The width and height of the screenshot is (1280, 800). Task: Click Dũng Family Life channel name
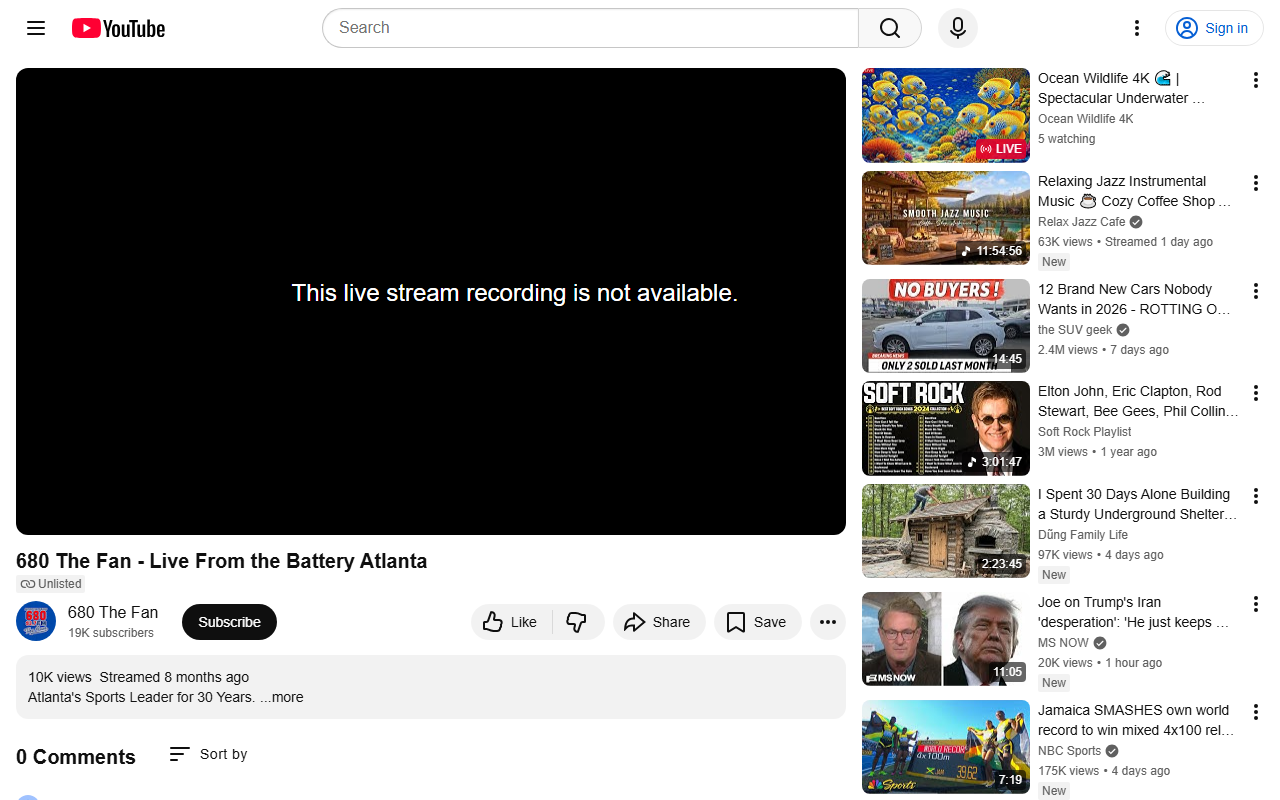pos(1083,535)
